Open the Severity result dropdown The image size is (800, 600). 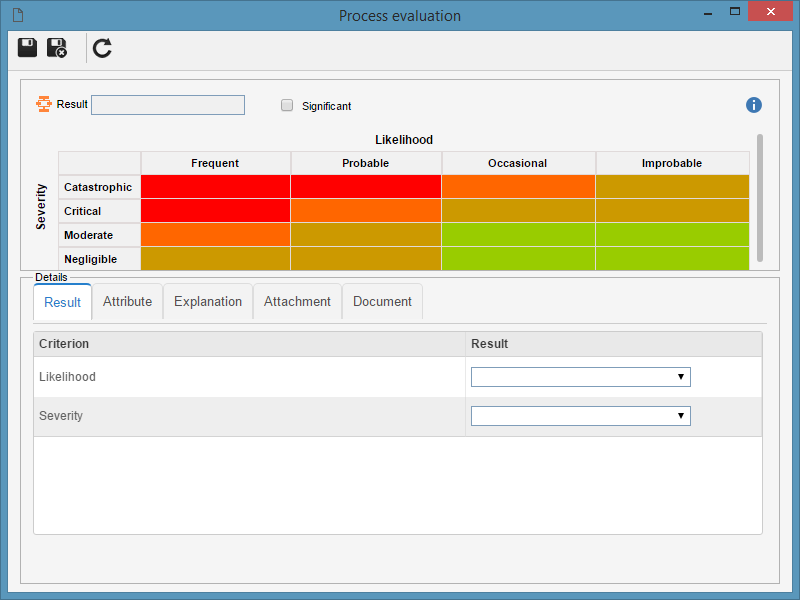(581, 416)
